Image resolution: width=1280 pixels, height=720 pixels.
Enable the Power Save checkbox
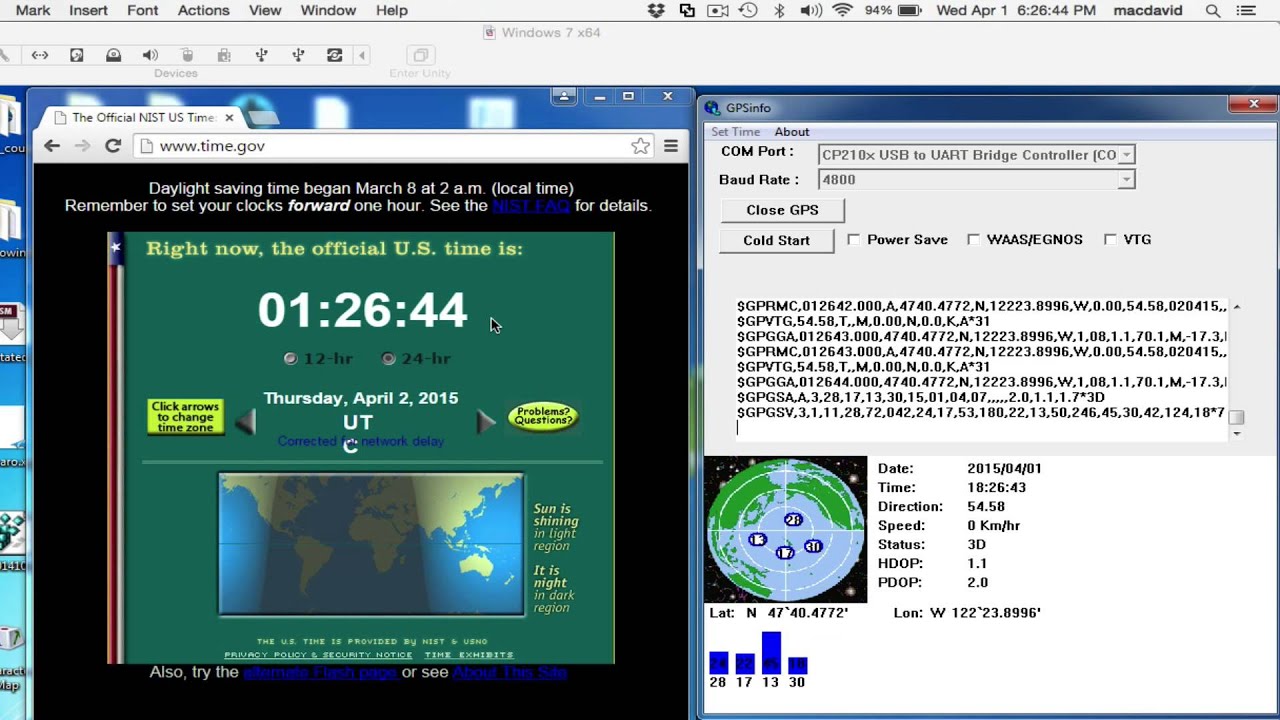(853, 240)
